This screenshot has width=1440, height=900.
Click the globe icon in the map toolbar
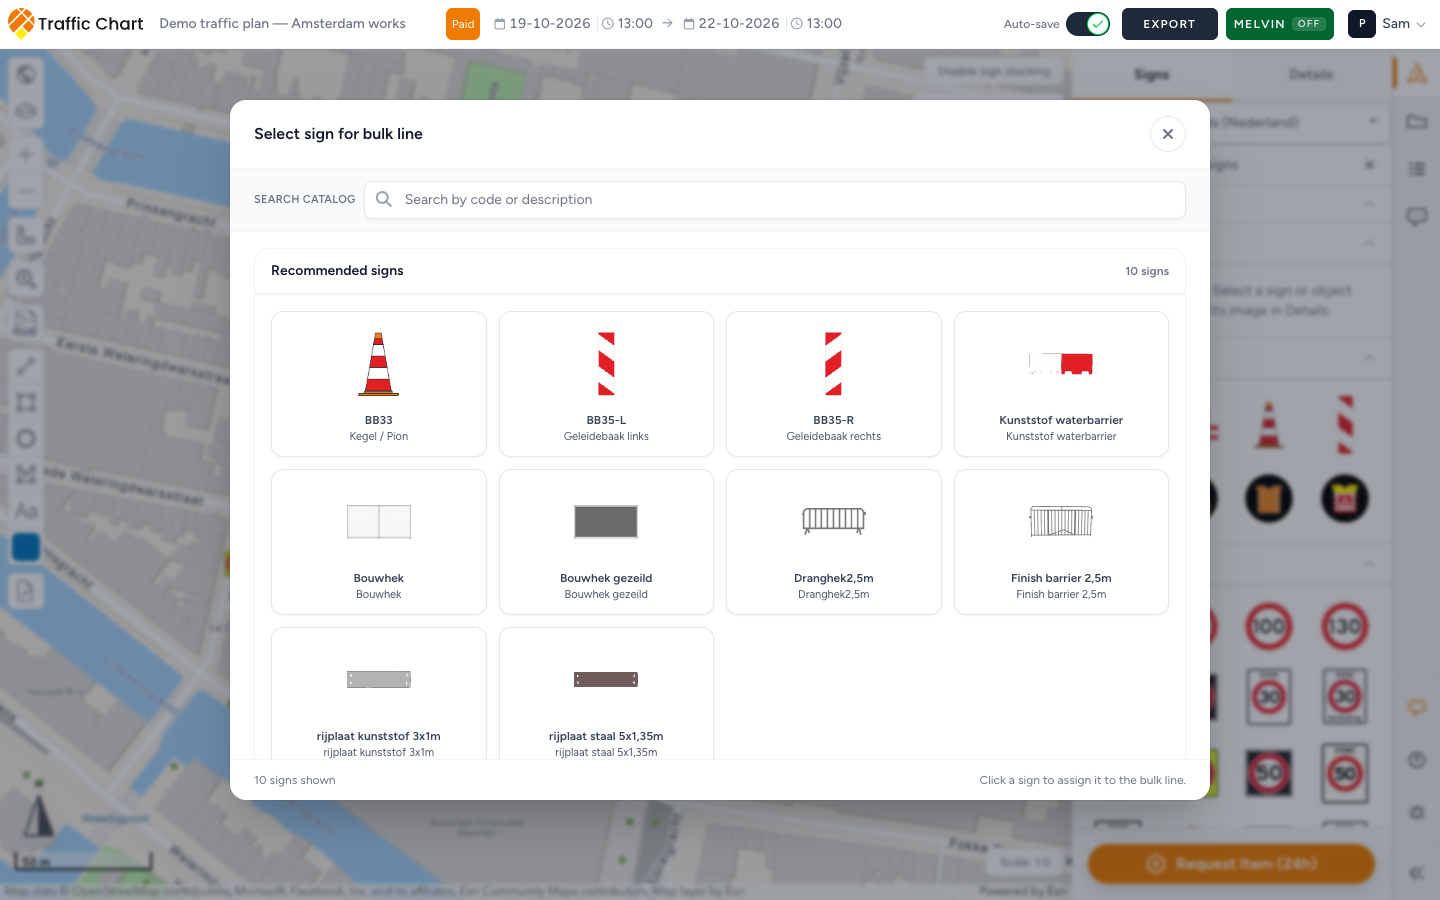click(26, 74)
